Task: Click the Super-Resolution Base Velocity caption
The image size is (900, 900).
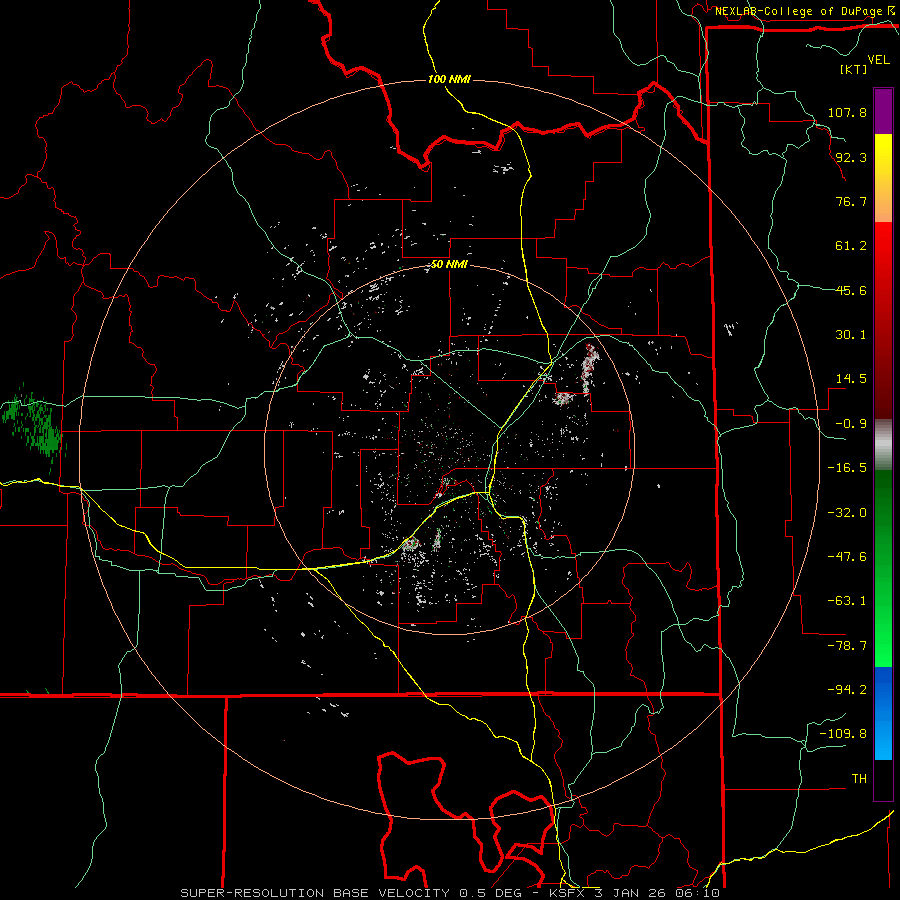Action: (450, 893)
